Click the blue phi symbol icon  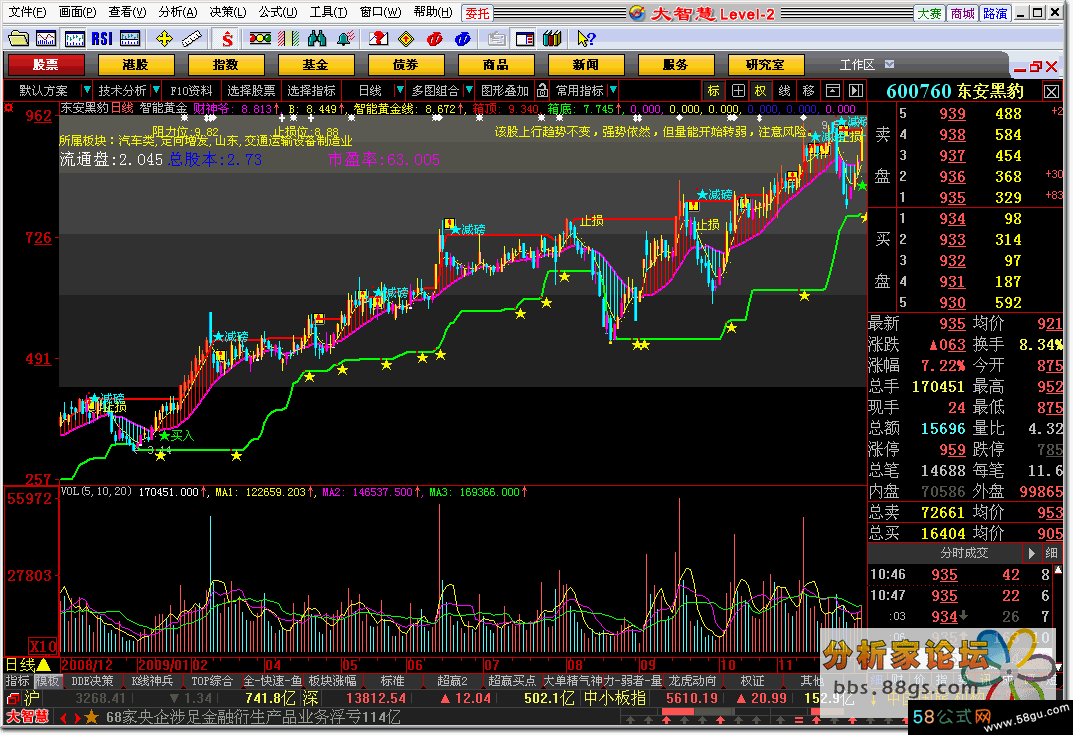pyautogui.click(x=463, y=39)
